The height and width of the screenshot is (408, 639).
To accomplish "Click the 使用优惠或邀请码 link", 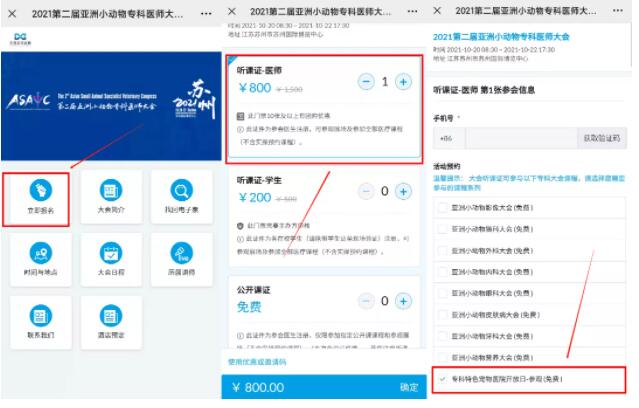I will coord(257,362).
